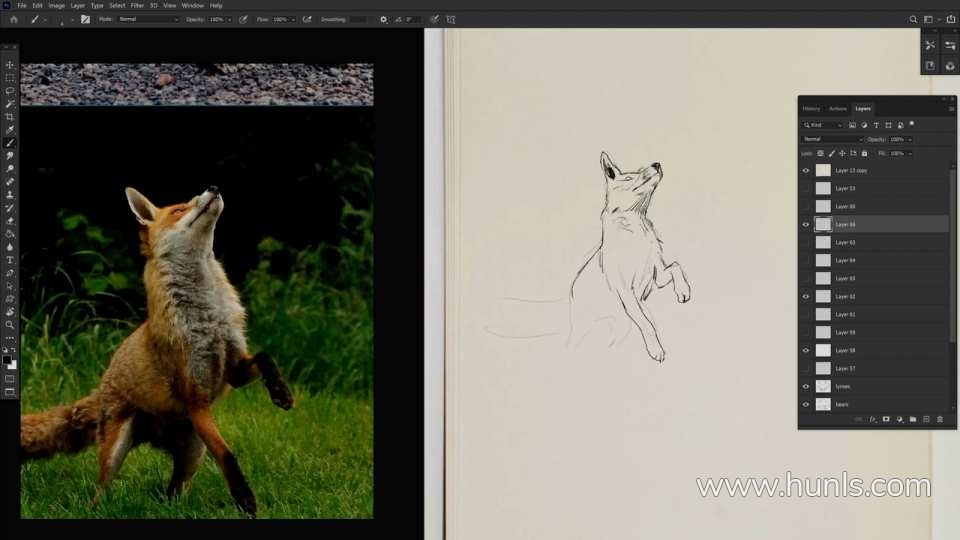Select the Eyedropper tool

point(10,130)
